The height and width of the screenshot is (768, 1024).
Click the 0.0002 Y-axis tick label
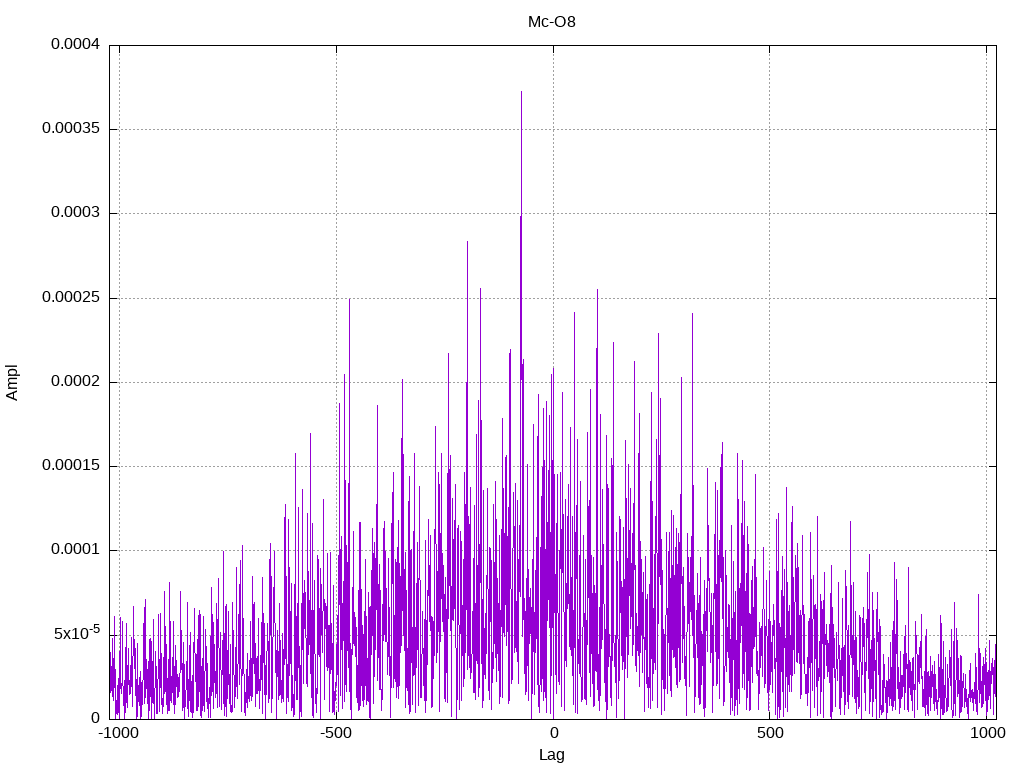[x=76, y=381]
